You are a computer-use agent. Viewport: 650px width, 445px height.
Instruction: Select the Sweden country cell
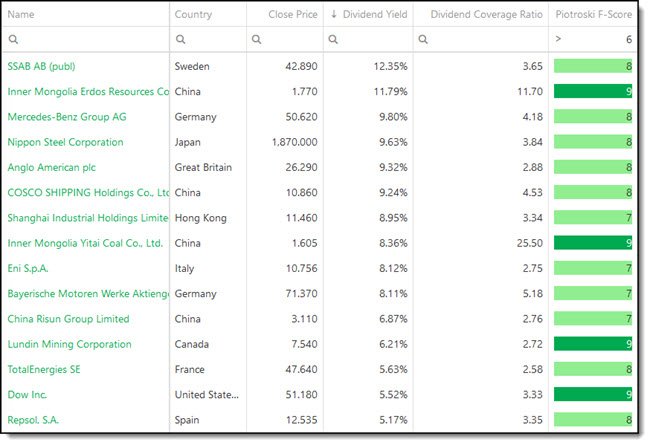click(192, 66)
